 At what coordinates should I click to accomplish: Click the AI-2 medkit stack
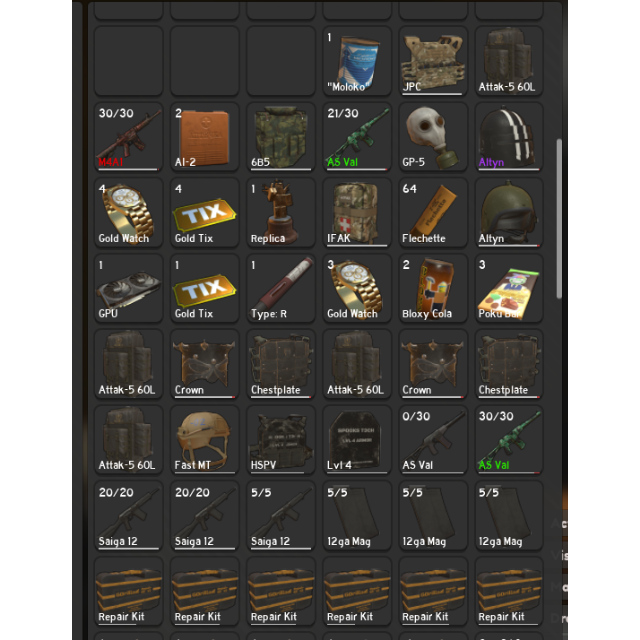204,137
